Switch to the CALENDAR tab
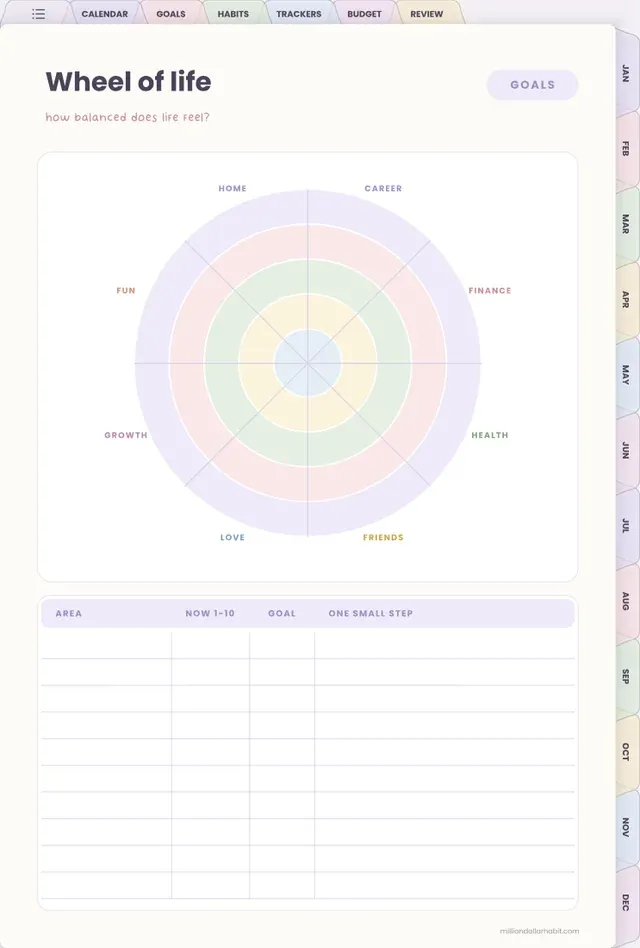 point(105,13)
